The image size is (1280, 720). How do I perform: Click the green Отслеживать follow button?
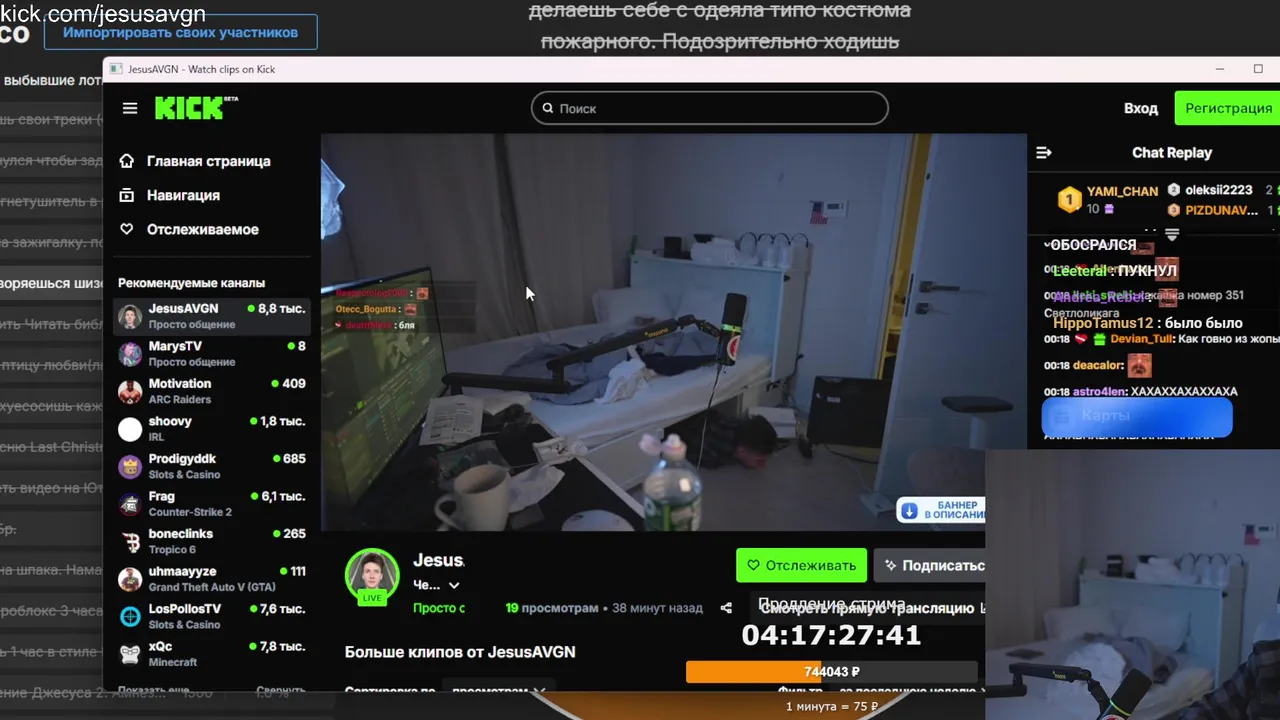pyautogui.click(x=801, y=565)
